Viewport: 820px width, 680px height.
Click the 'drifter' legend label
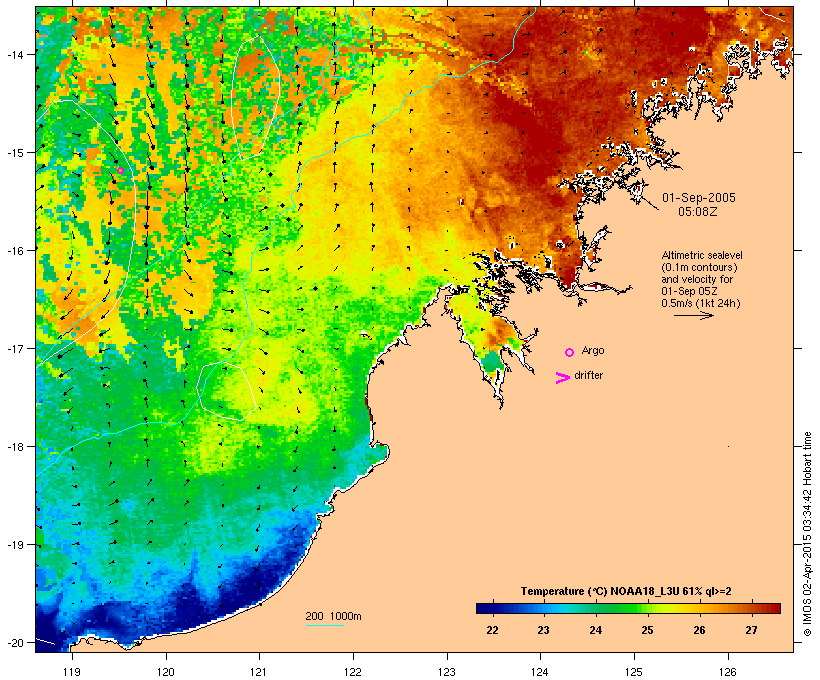tap(588, 375)
